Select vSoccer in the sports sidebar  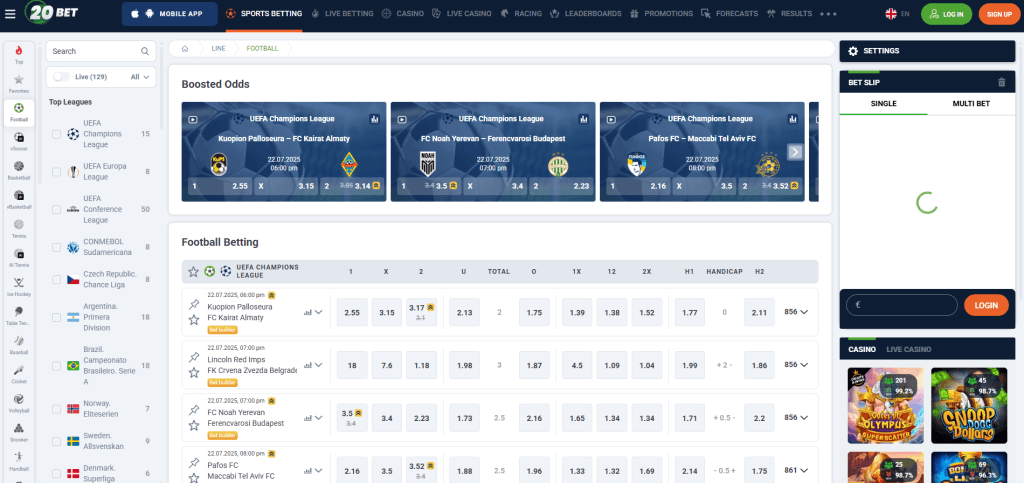pyautogui.click(x=19, y=142)
